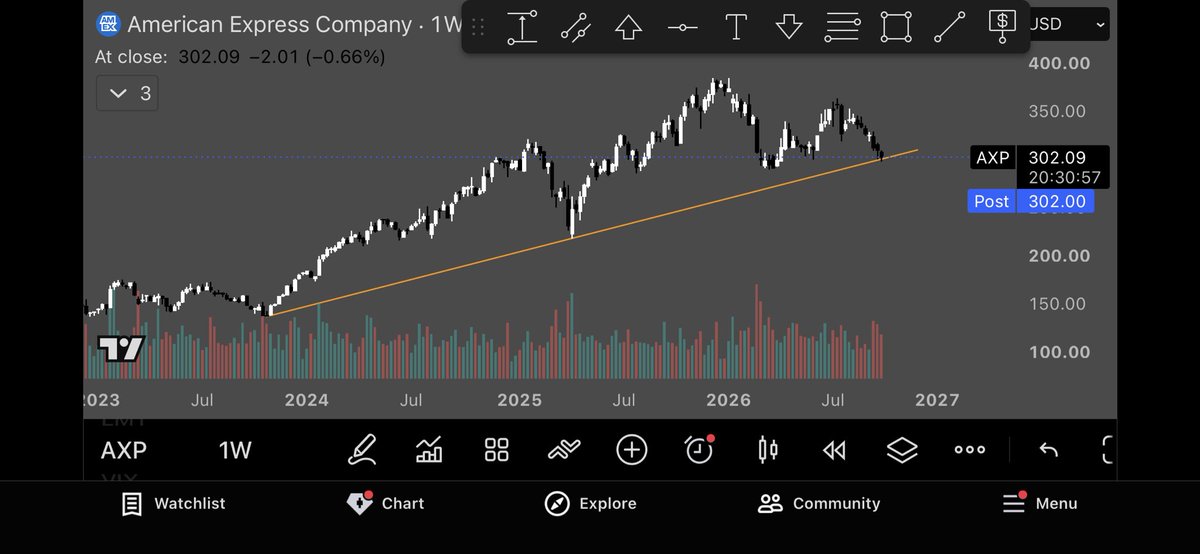Open the four-square layout grid icon
This screenshot has width=1200, height=554.
tap(497, 450)
